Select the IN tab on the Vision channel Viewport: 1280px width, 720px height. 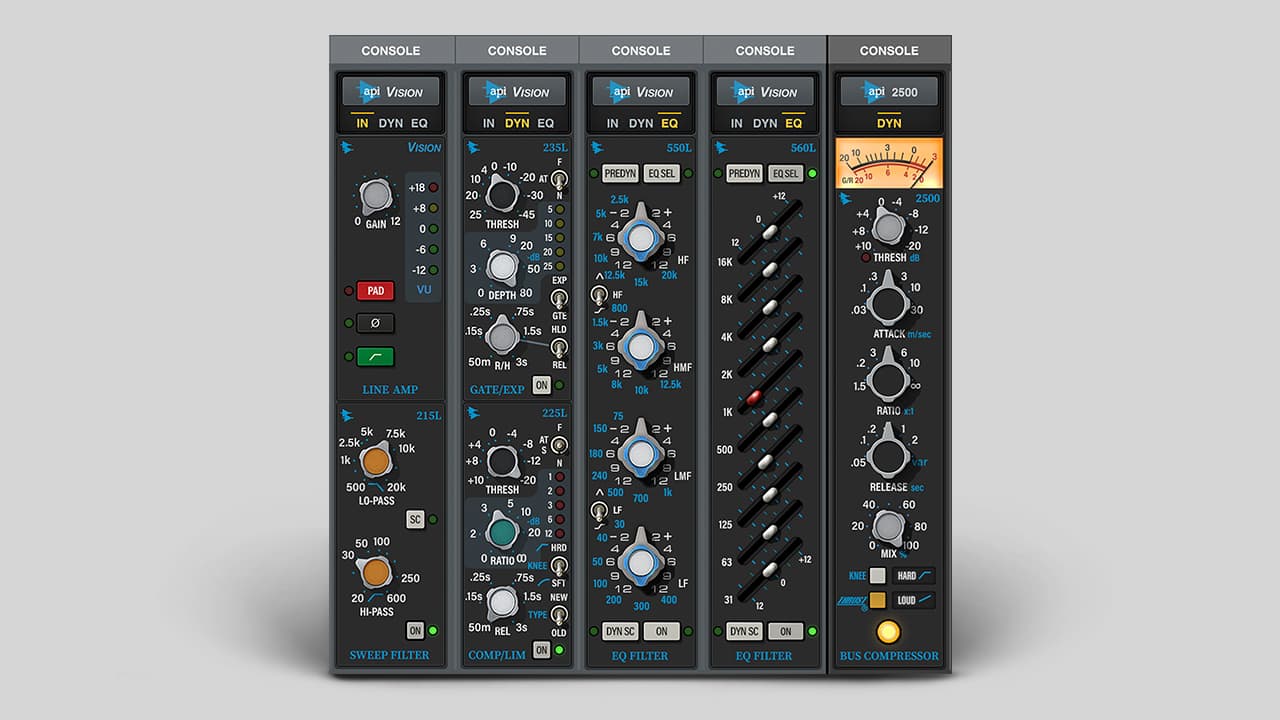click(x=362, y=123)
